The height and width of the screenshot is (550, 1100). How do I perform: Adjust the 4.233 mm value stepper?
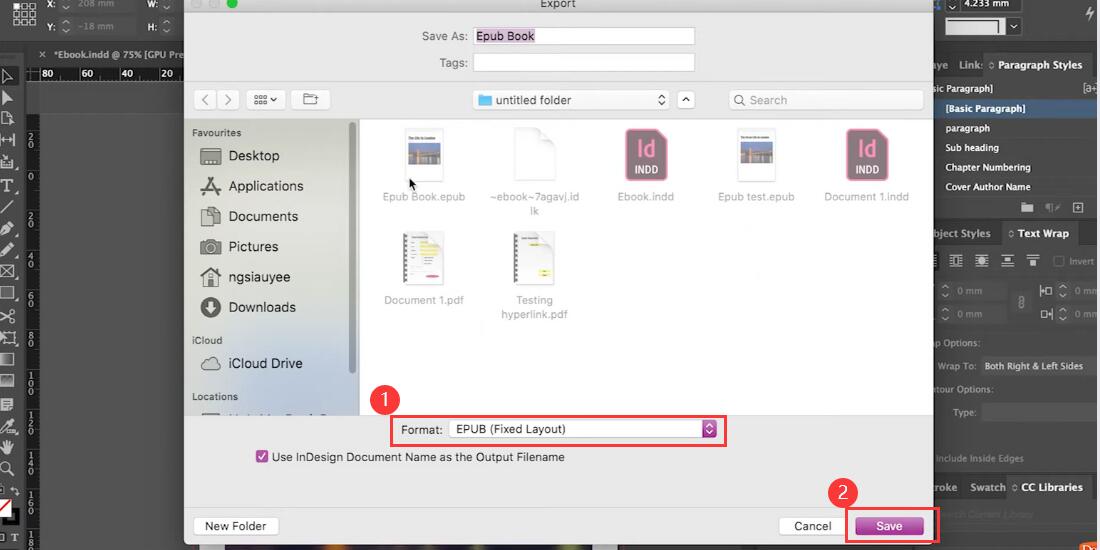[952, 4]
